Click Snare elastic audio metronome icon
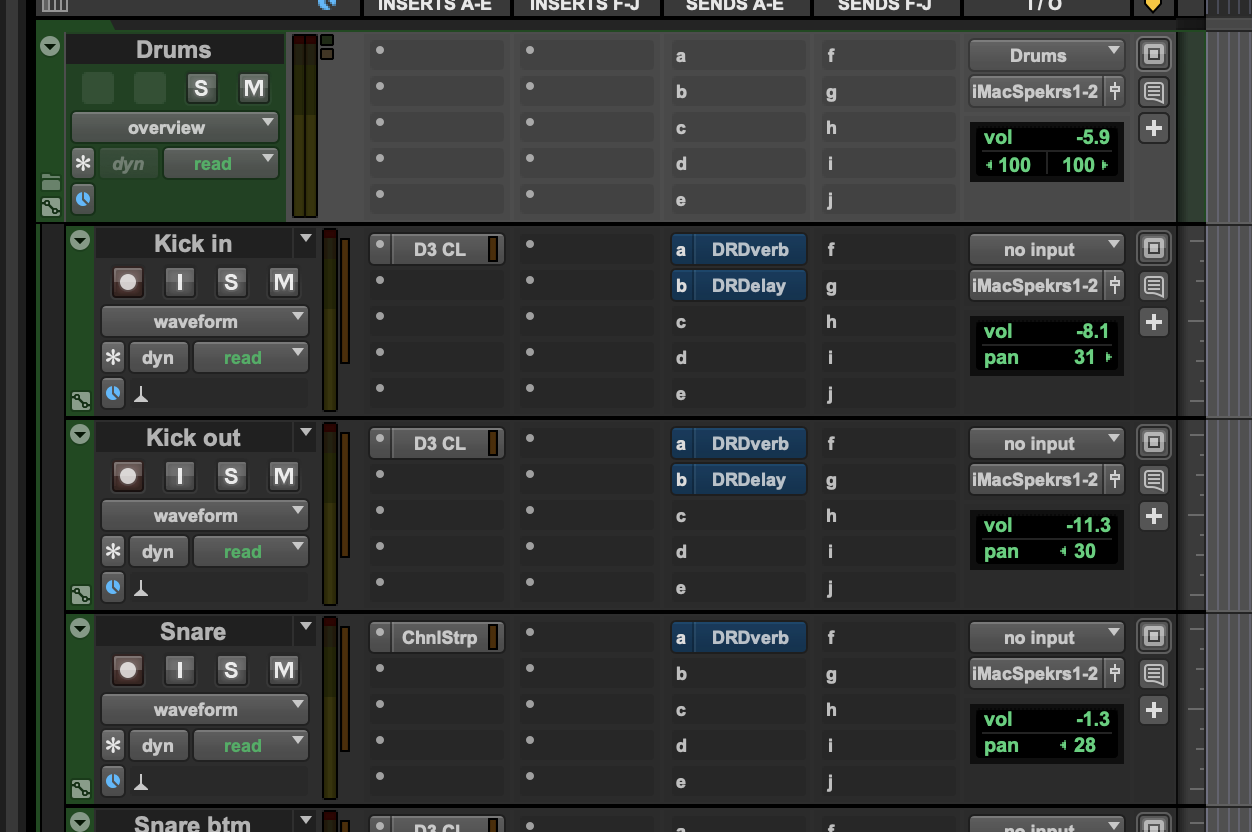The width and height of the screenshot is (1252, 832). click(x=142, y=783)
